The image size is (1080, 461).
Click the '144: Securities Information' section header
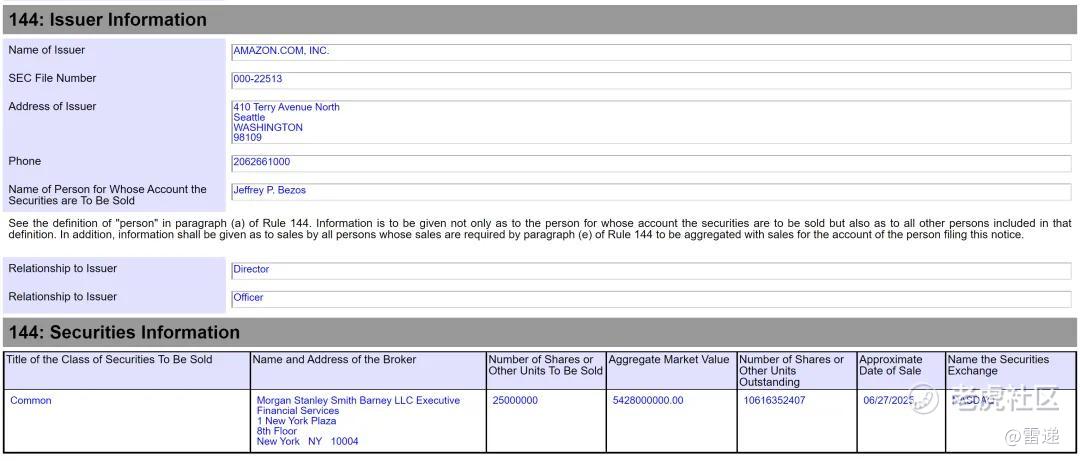tap(539, 332)
